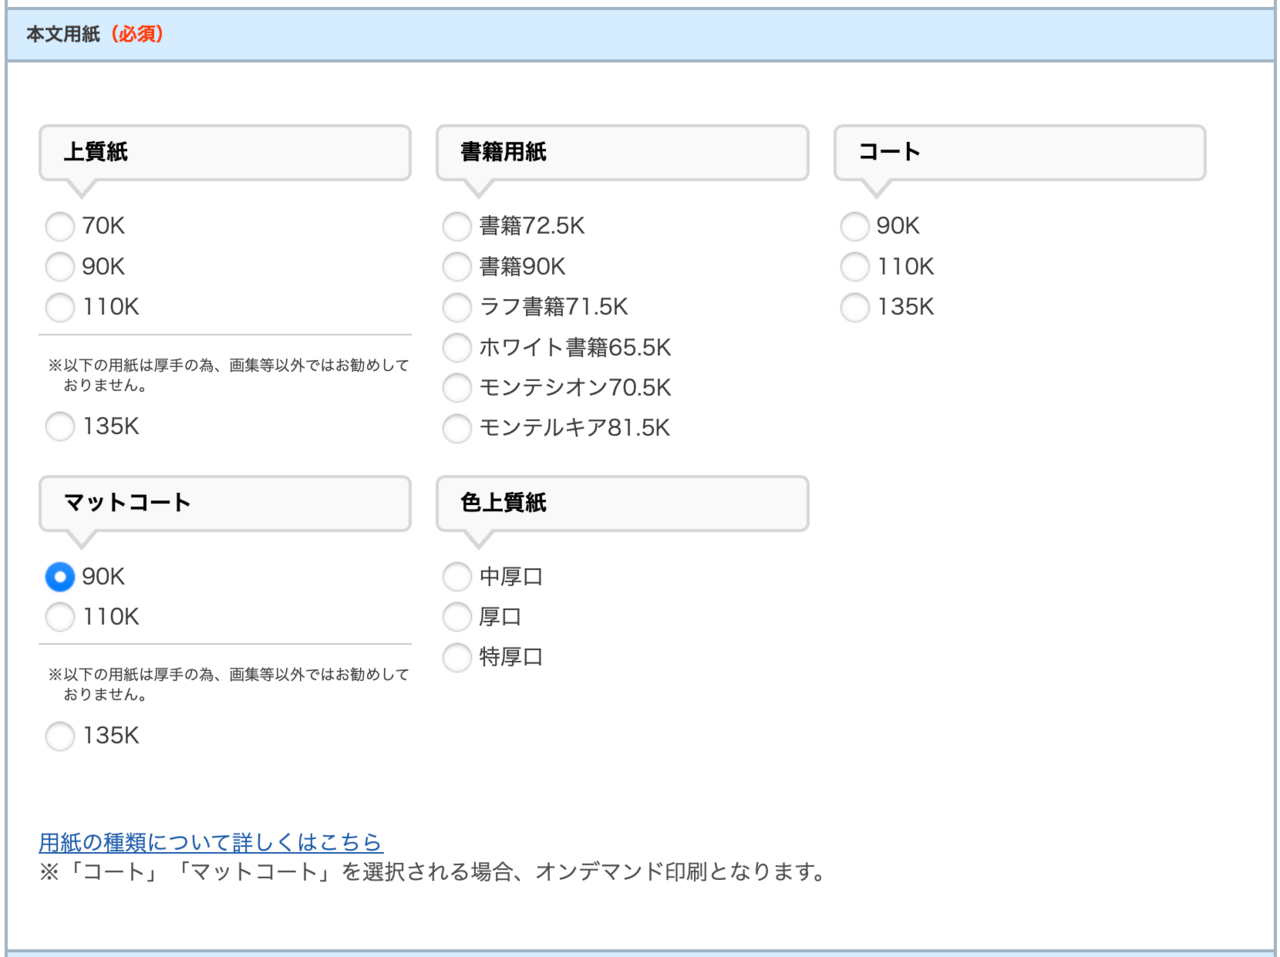Select 90K under コート

click(x=854, y=227)
